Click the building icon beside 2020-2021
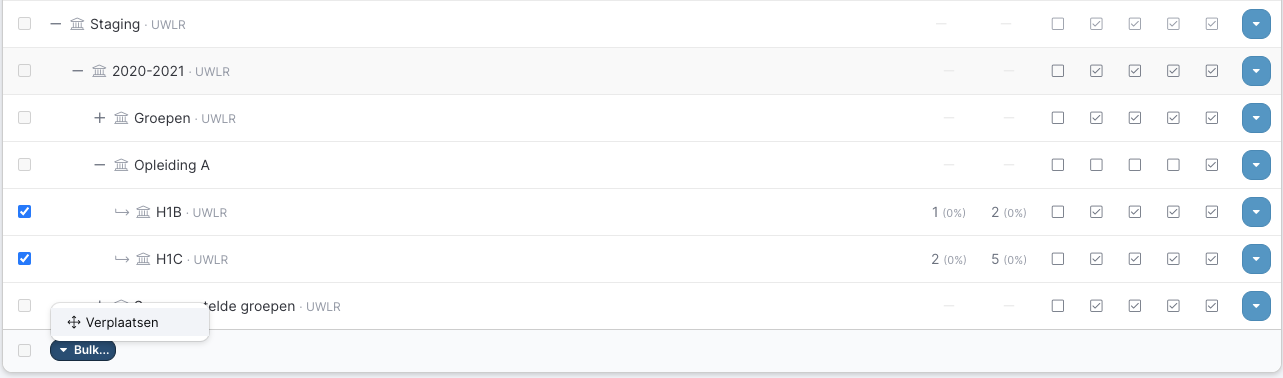The image size is (1283, 378). coord(99,71)
